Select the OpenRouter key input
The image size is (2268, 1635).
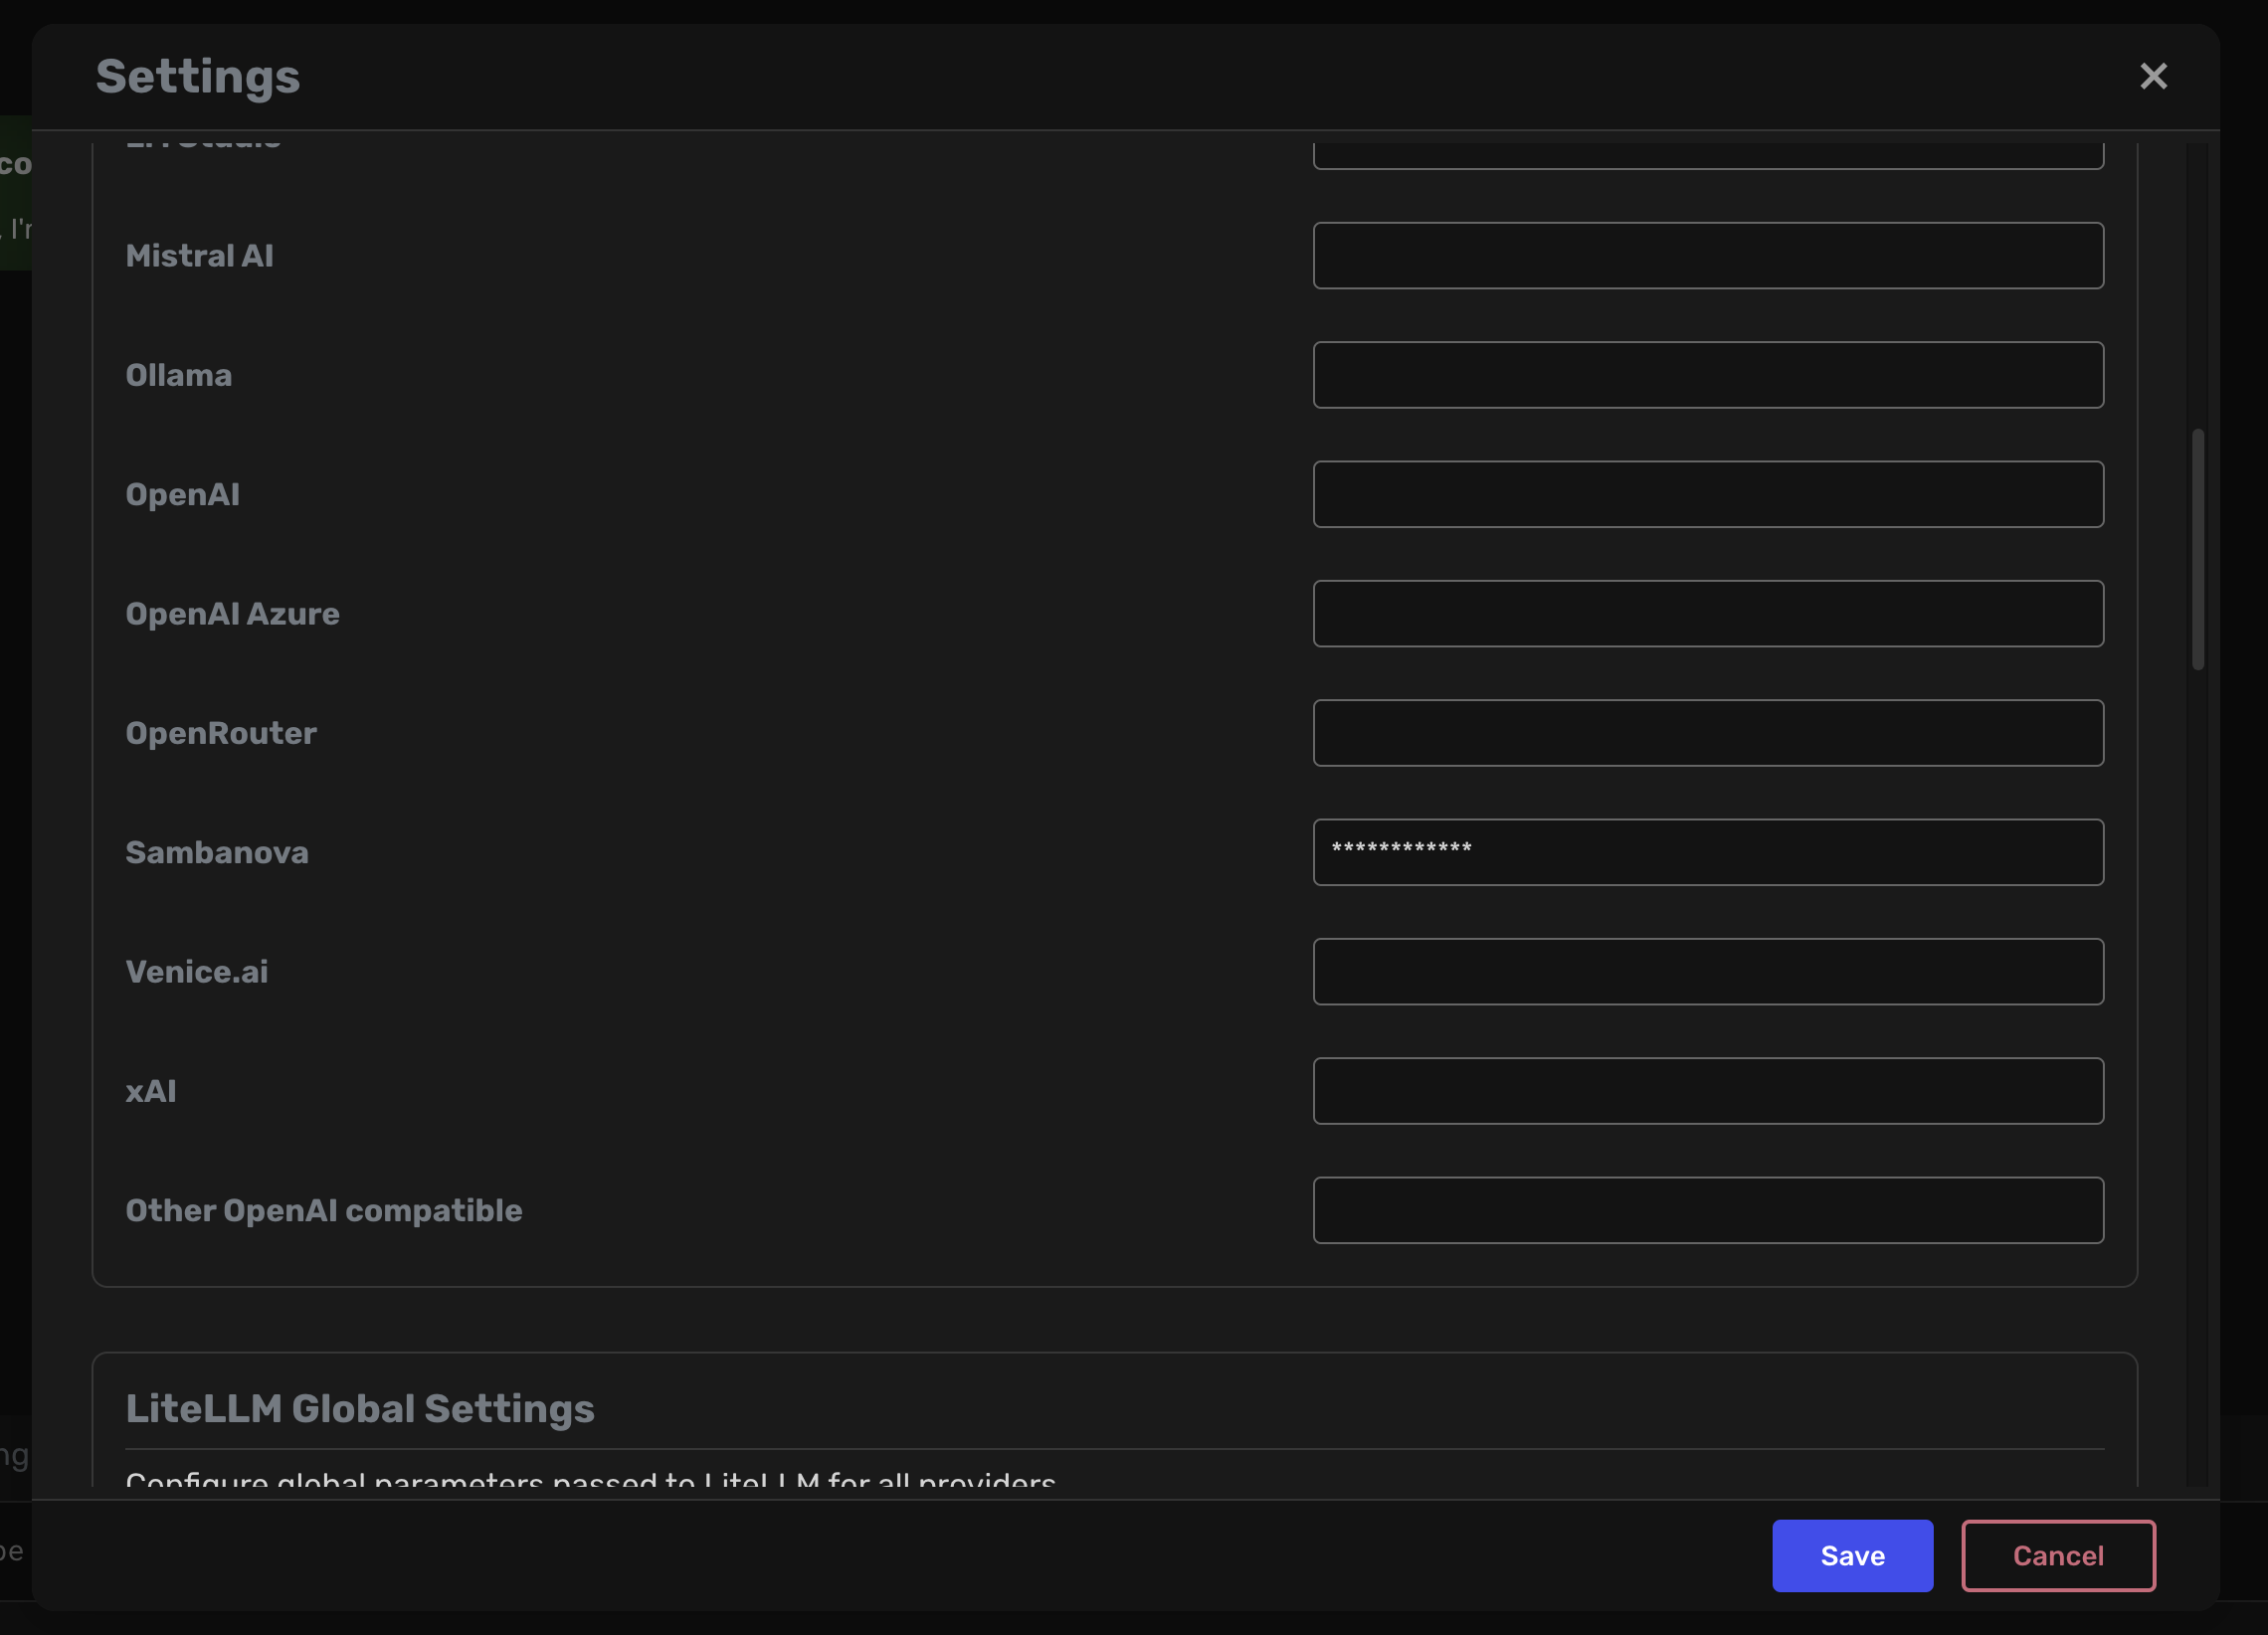[1708, 733]
